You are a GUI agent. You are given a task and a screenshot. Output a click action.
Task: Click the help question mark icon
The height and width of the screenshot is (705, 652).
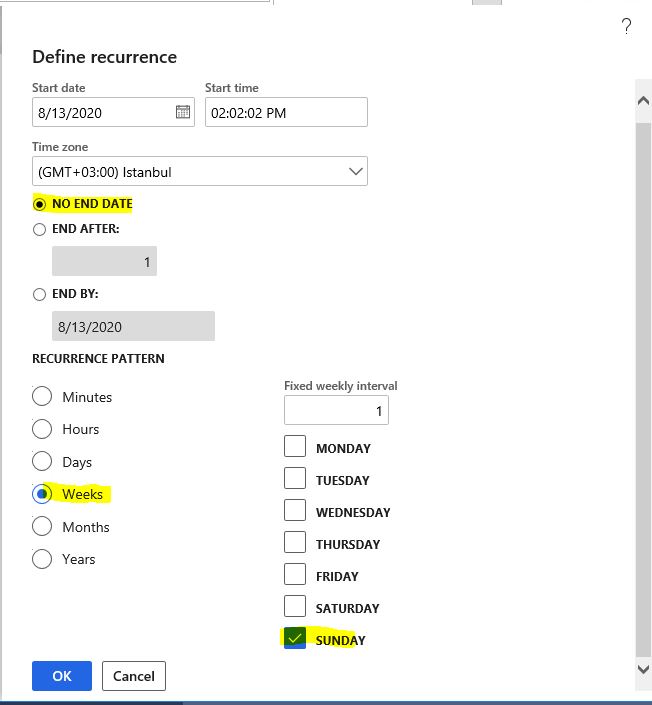pyautogui.click(x=626, y=26)
